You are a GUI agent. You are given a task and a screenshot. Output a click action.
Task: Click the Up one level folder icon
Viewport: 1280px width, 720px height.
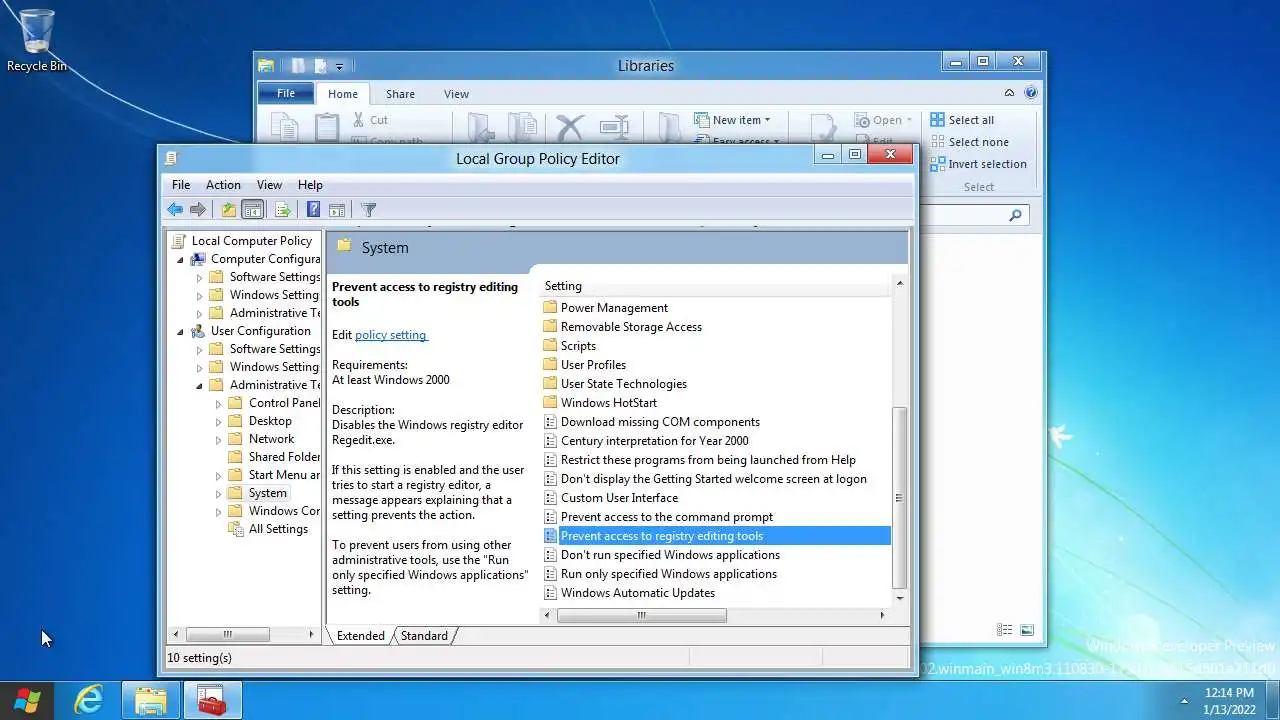click(229, 210)
